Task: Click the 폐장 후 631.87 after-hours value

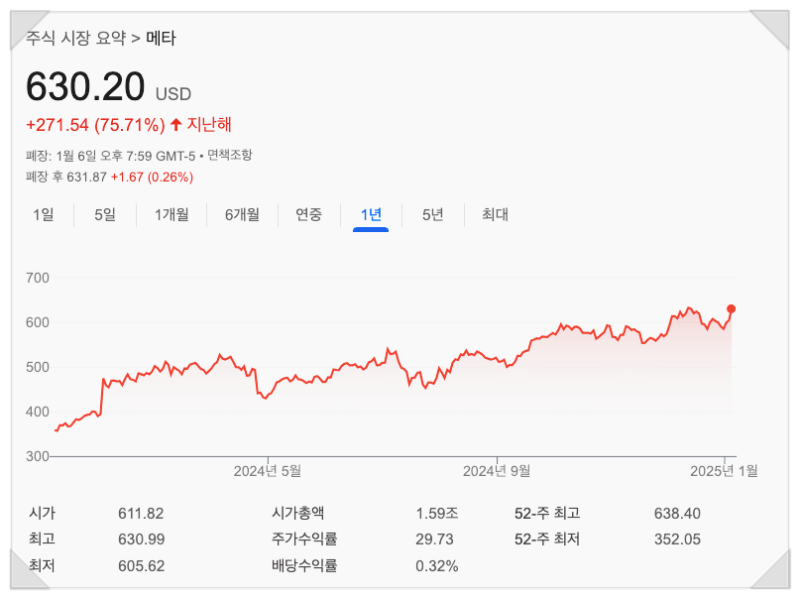Action: (66, 177)
